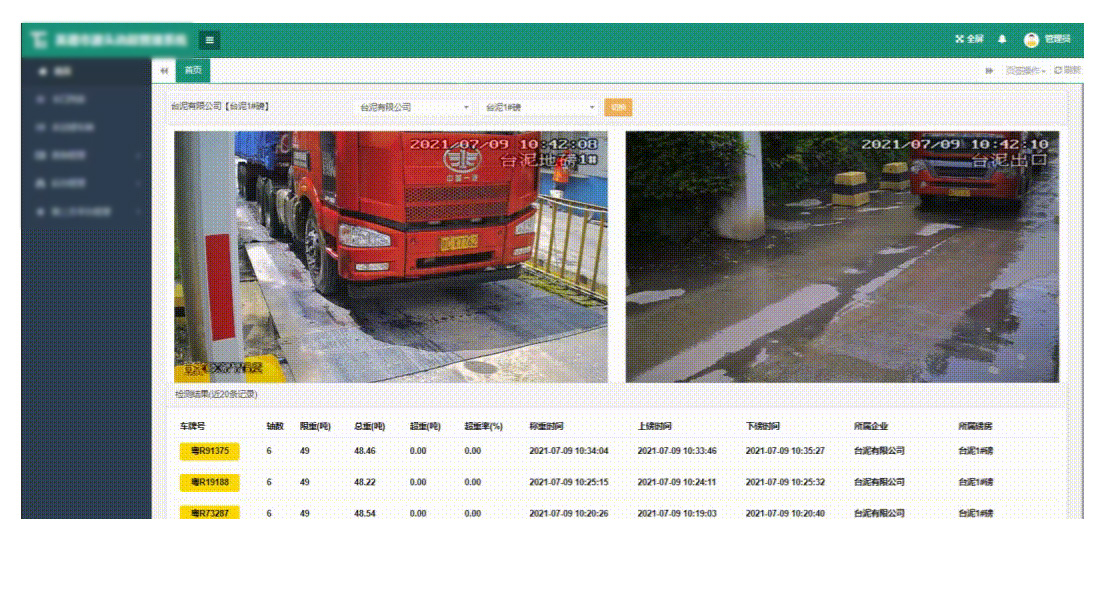Click license plate 粤R19188 badge

tap(210, 482)
